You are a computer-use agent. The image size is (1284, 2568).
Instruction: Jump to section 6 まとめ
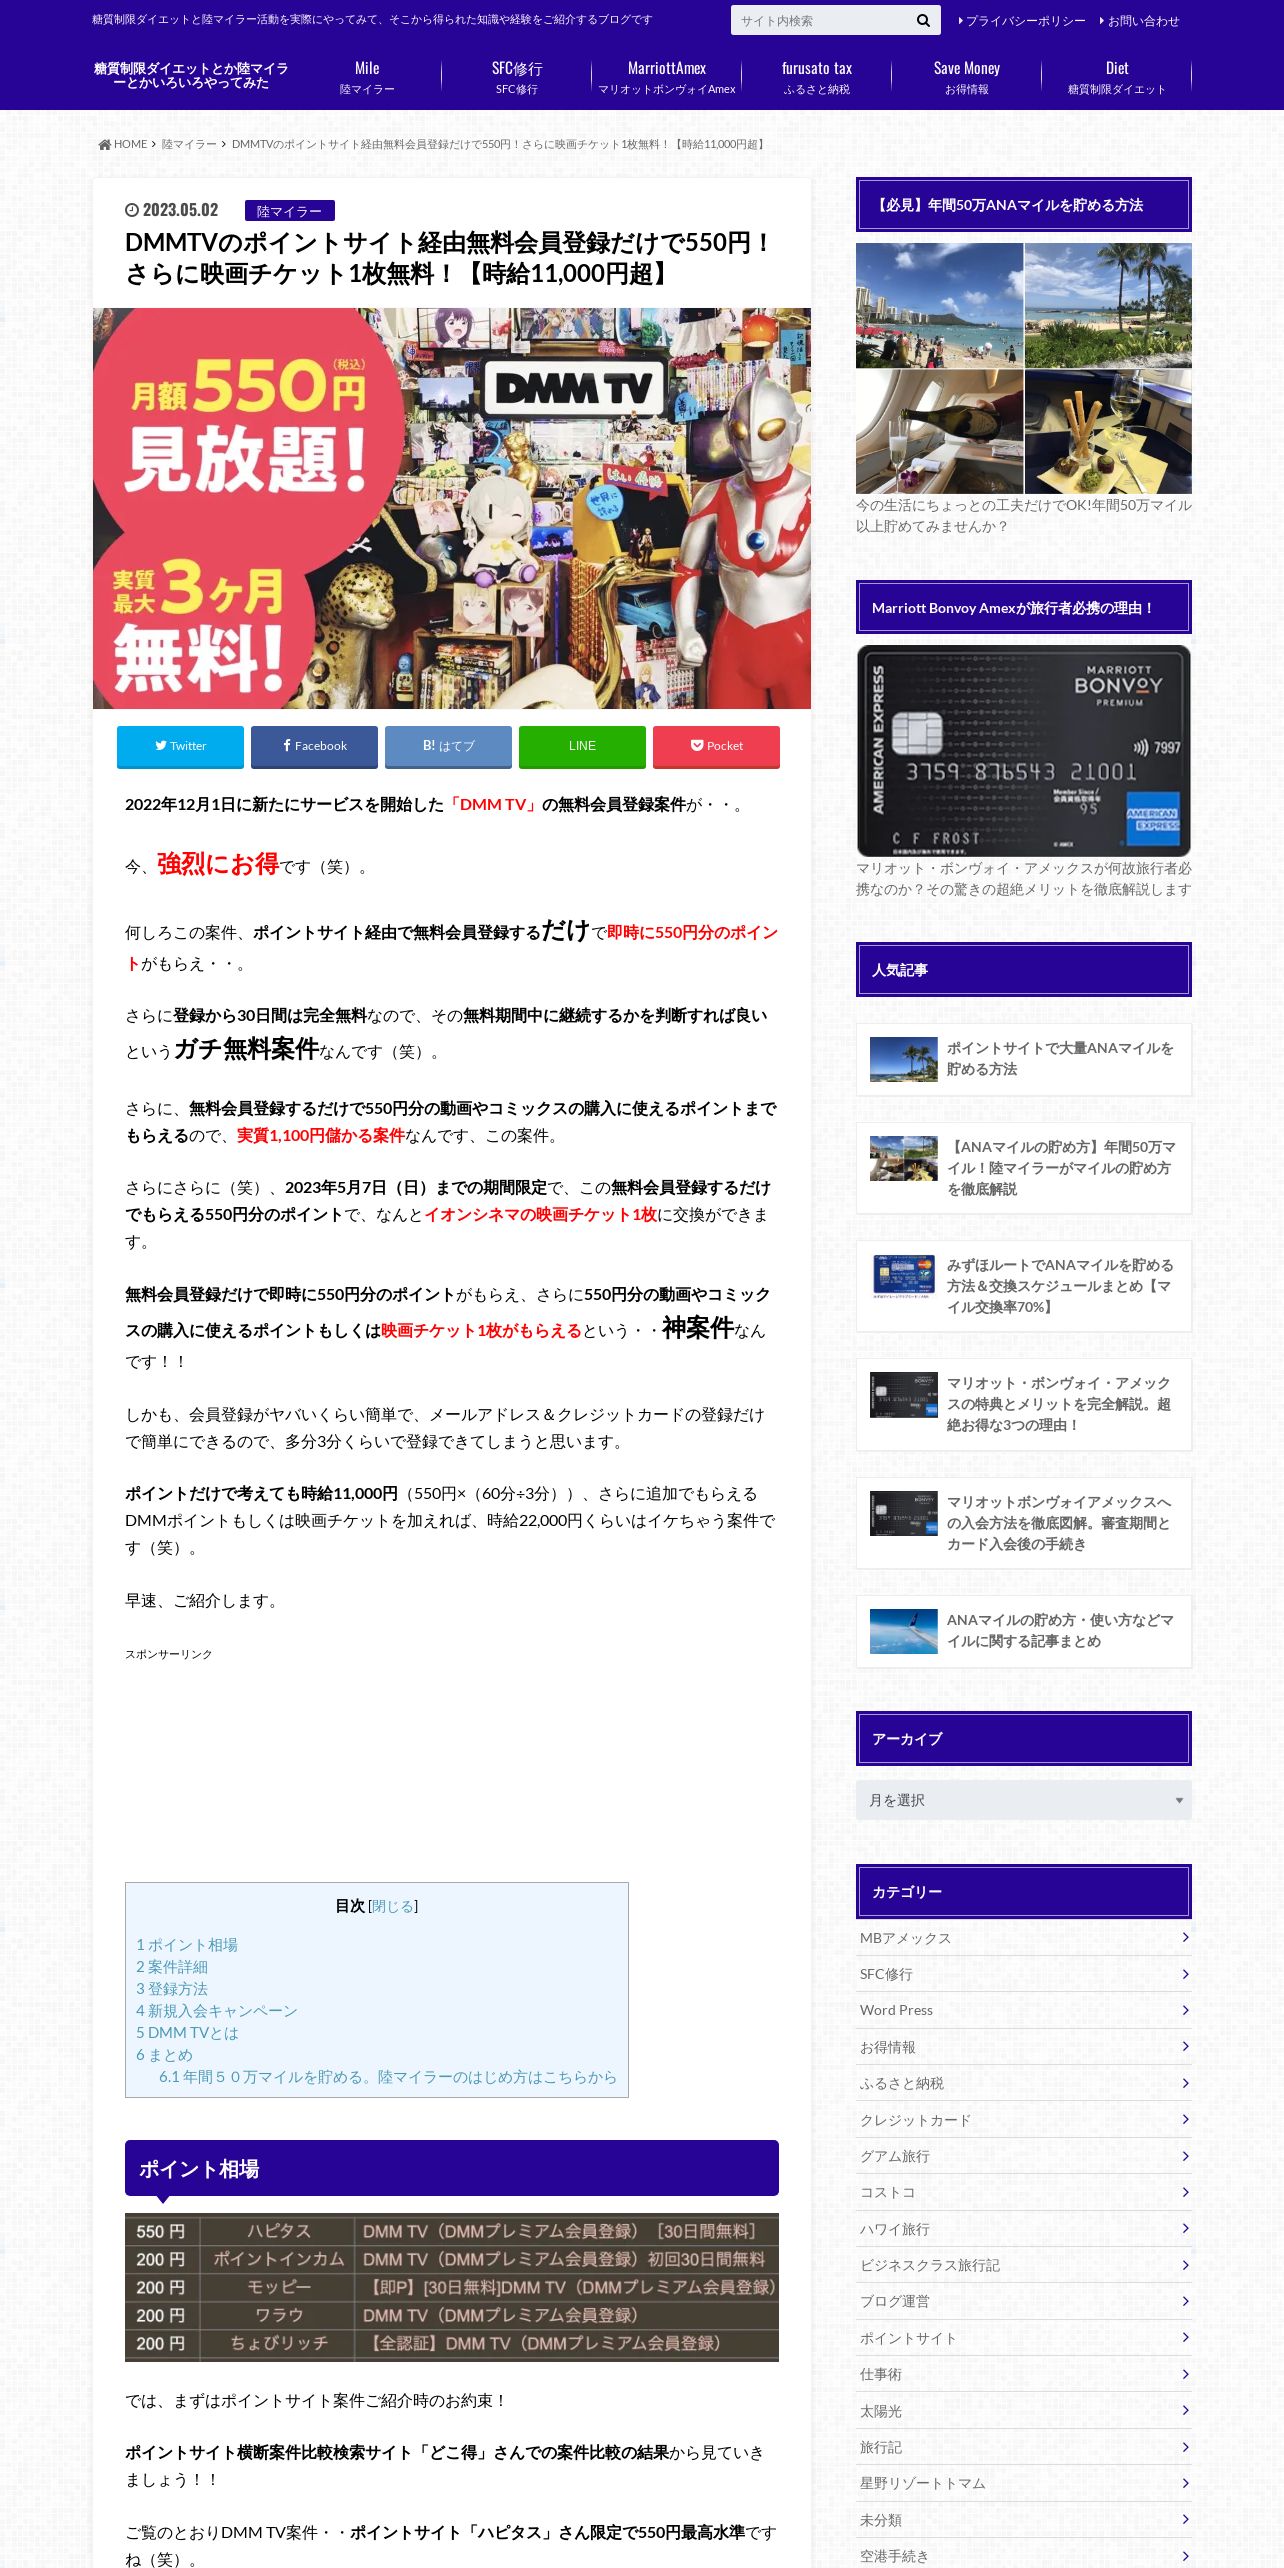(164, 2055)
